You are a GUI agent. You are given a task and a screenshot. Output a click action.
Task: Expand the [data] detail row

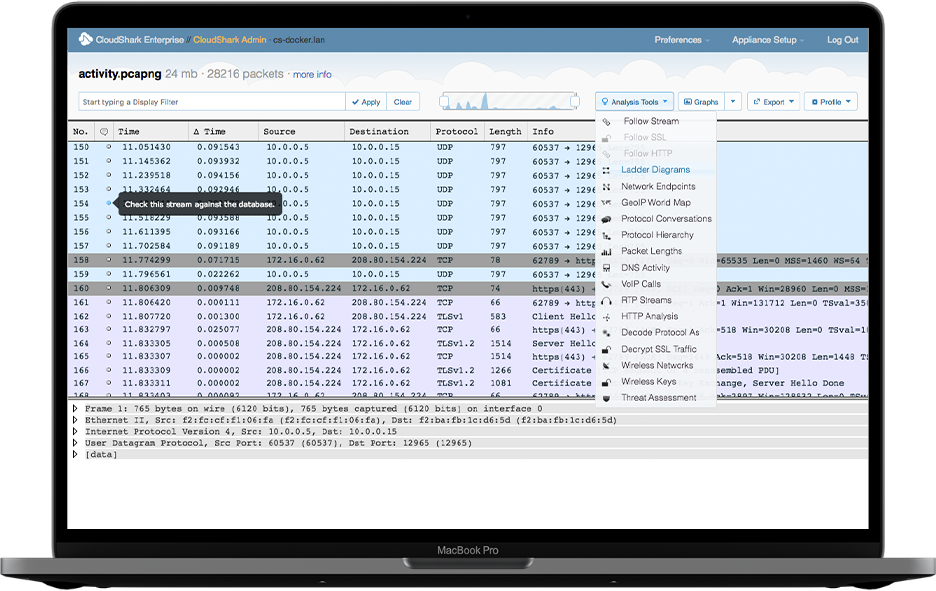[x=75, y=454]
